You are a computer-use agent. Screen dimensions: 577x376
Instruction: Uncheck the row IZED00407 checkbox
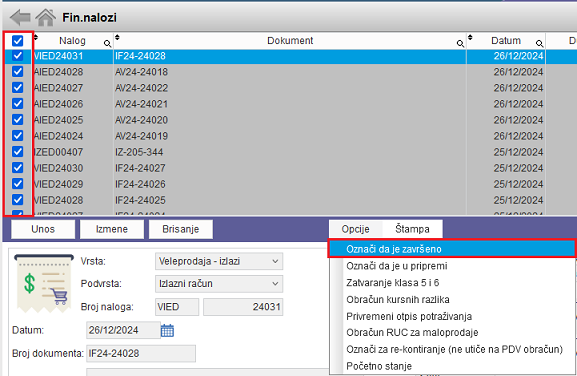18,152
